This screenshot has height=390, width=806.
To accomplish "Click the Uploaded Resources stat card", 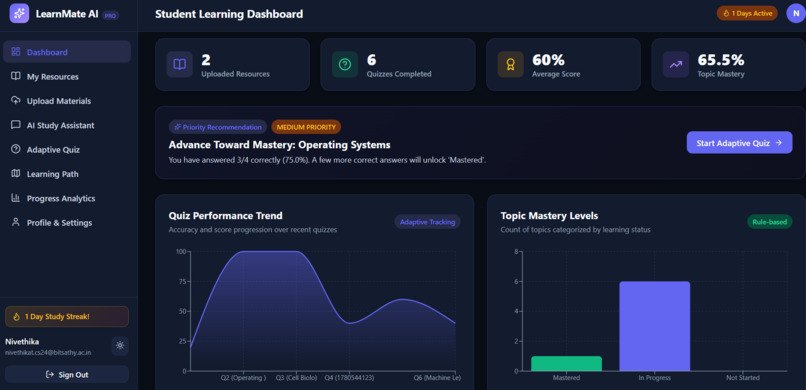I will [x=232, y=65].
